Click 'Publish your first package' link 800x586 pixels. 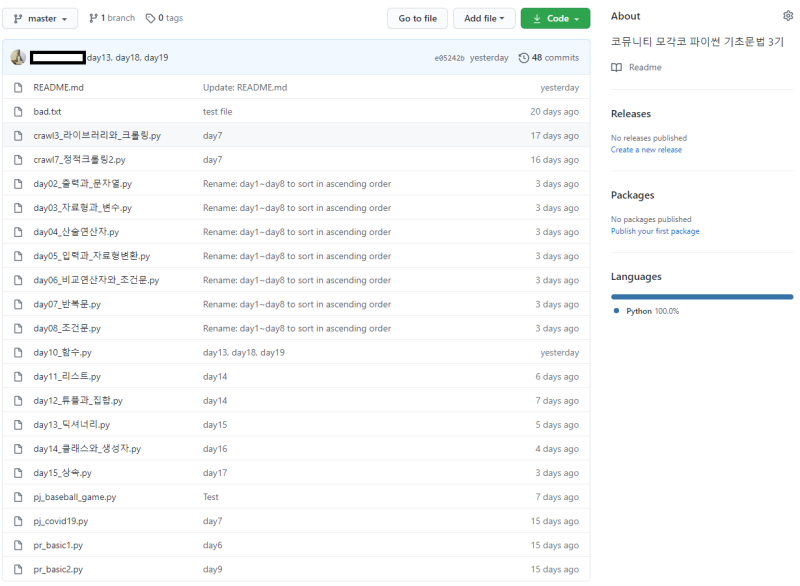pyautogui.click(x=655, y=231)
